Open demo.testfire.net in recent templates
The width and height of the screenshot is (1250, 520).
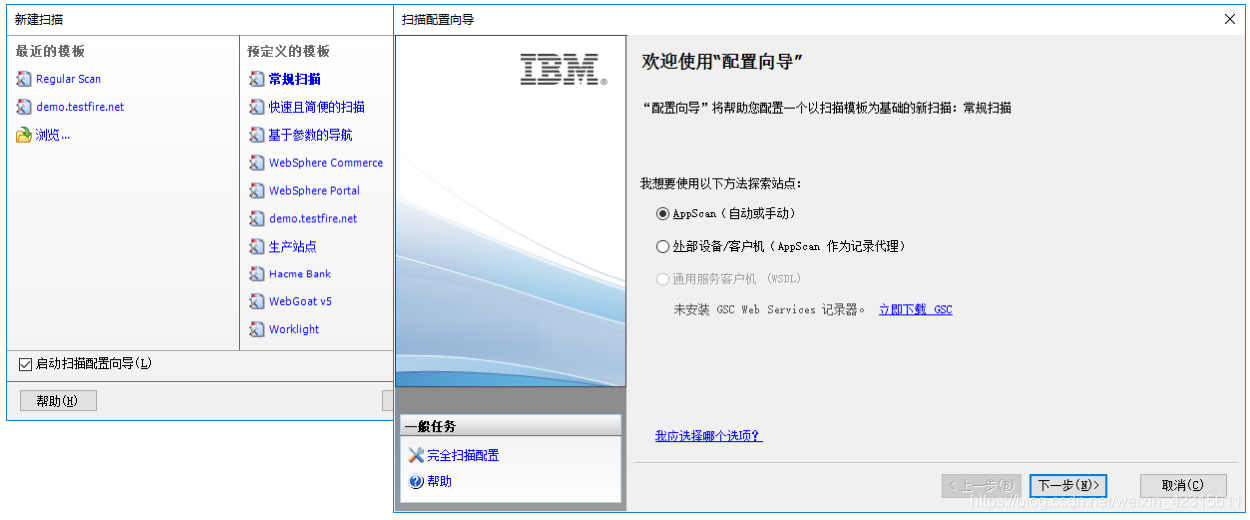80,107
